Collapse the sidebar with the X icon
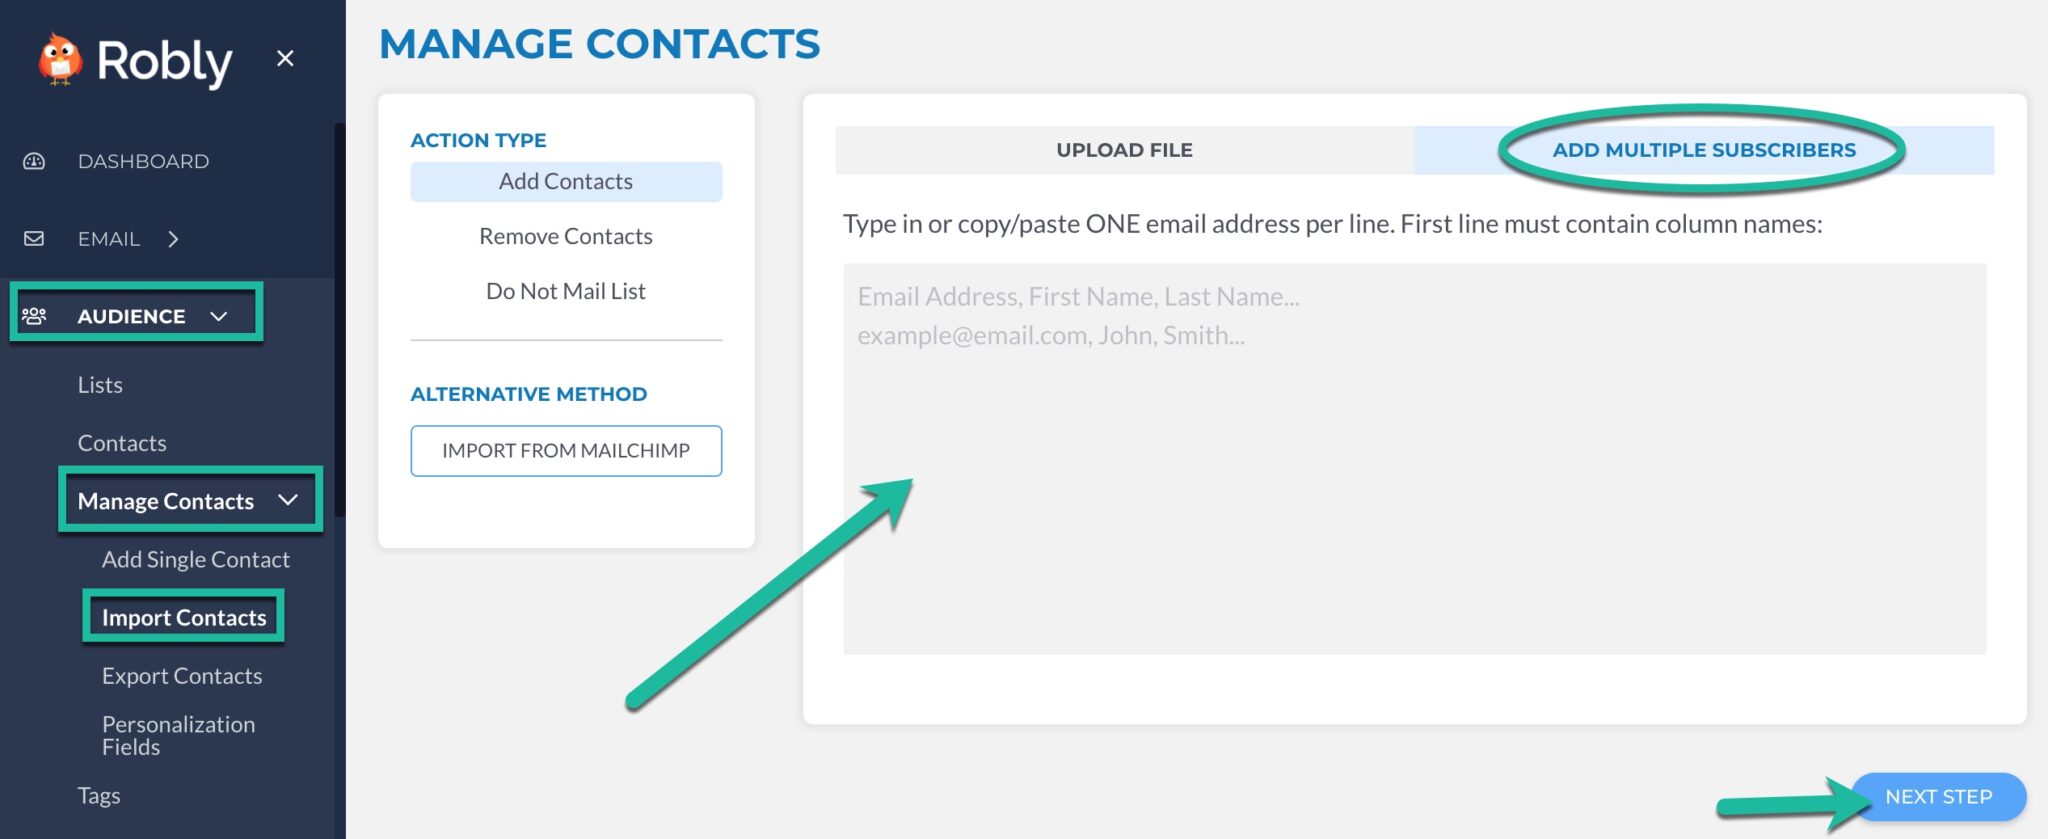The width and height of the screenshot is (2048, 839). click(285, 58)
